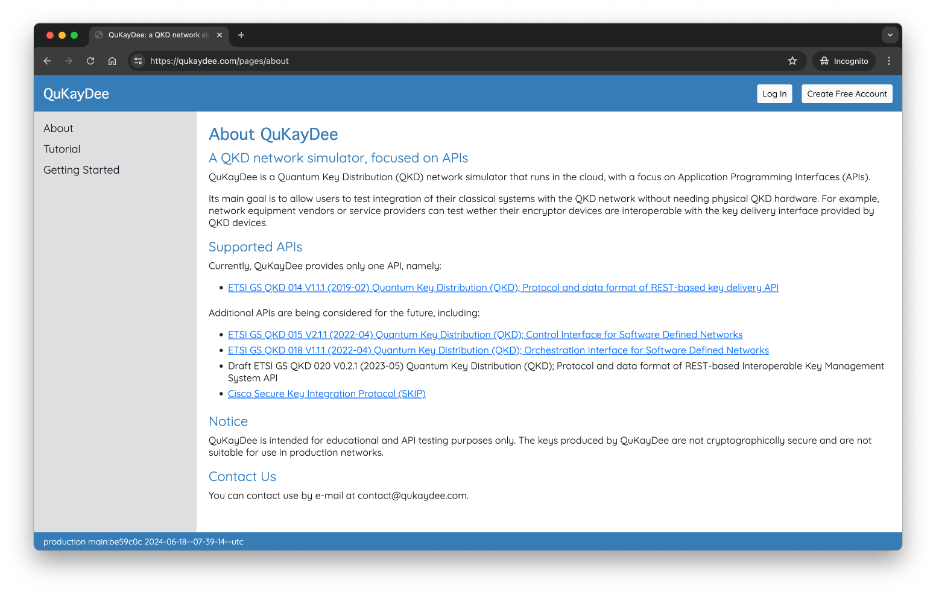
Task: Click the Log In button
Action: coord(774,94)
